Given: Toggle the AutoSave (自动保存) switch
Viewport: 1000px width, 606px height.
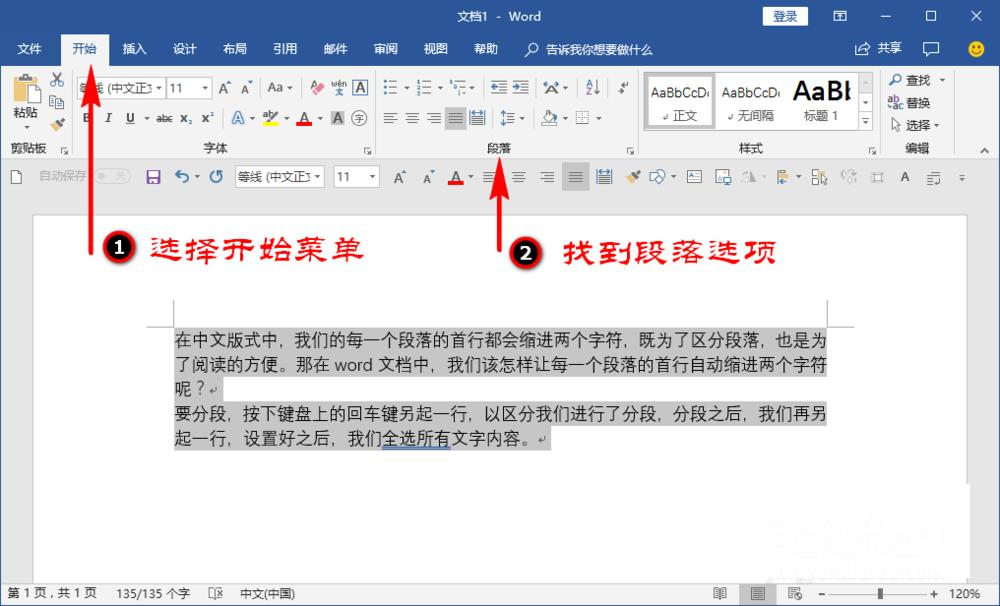Looking at the screenshot, I should tap(112, 176).
